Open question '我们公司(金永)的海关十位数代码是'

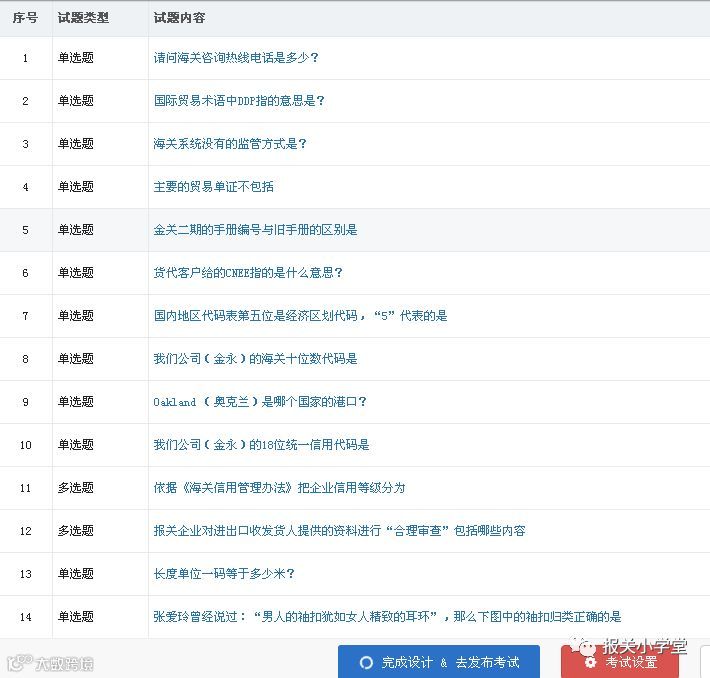pos(255,359)
